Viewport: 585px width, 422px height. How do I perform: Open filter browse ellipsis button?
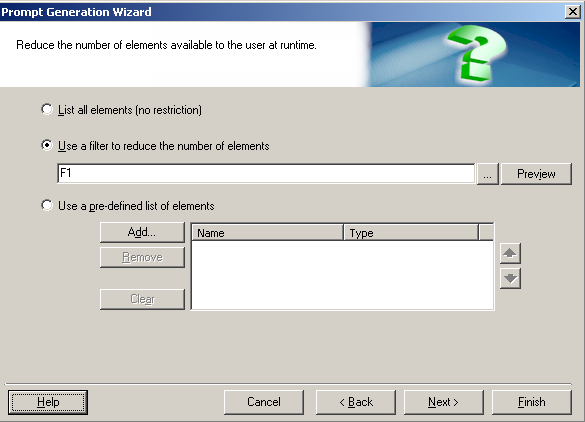point(488,174)
